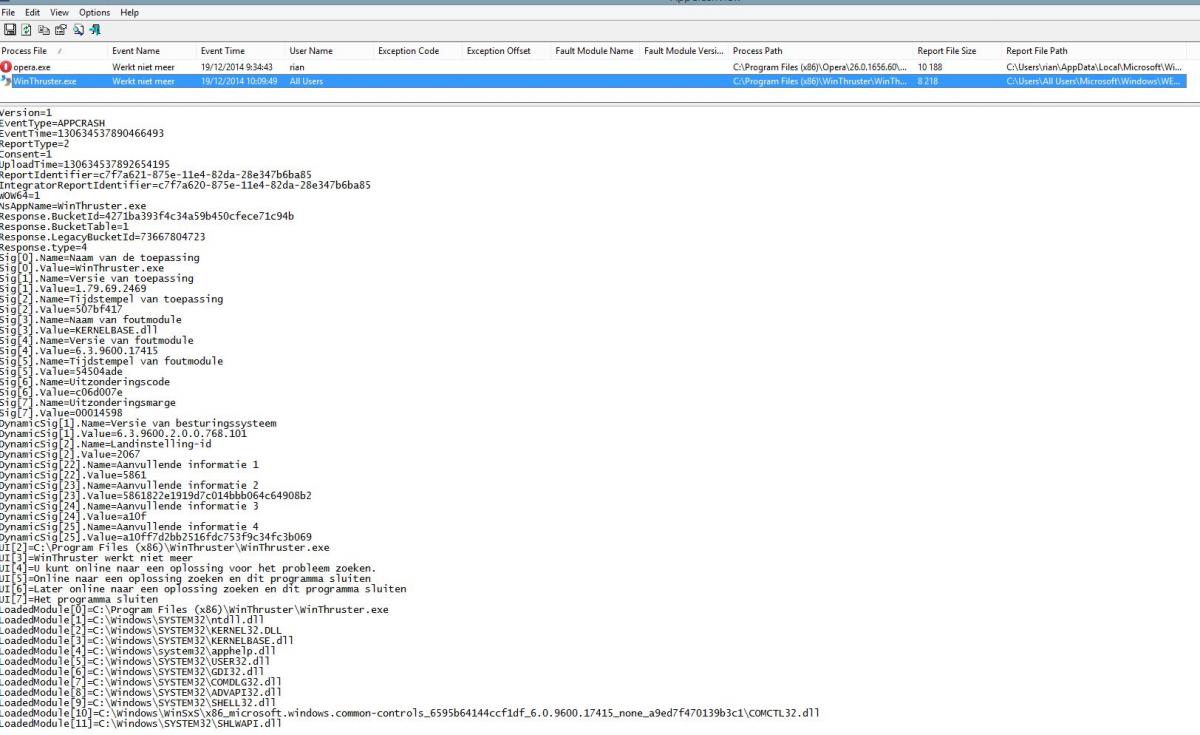Viewport: 1200px width, 735px height.
Task: Click the EventTime=130634537890466493 line
Action: tap(82, 134)
